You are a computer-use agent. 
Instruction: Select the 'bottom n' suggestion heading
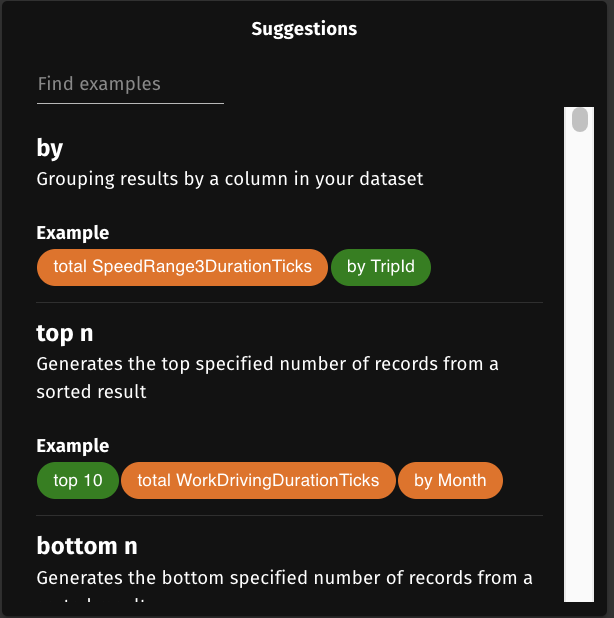(x=87, y=546)
